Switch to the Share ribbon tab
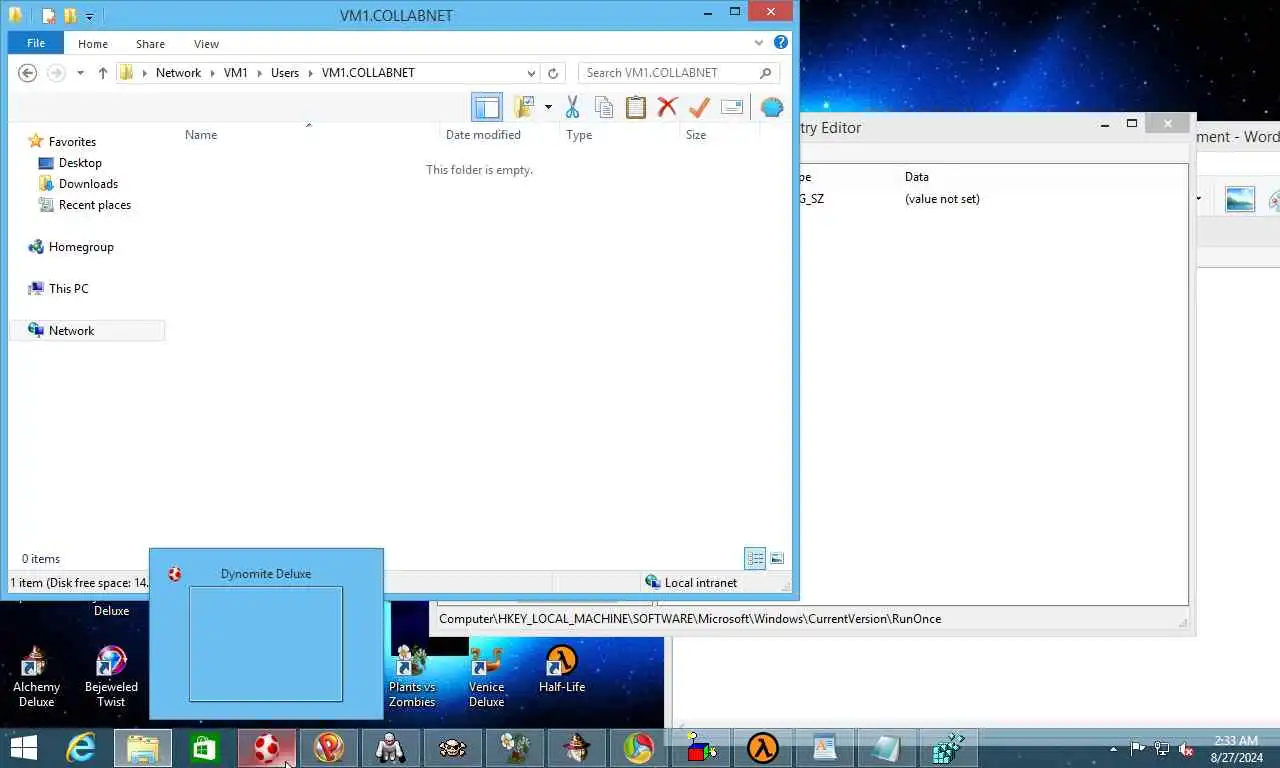The image size is (1280, 768). point(151,43)
